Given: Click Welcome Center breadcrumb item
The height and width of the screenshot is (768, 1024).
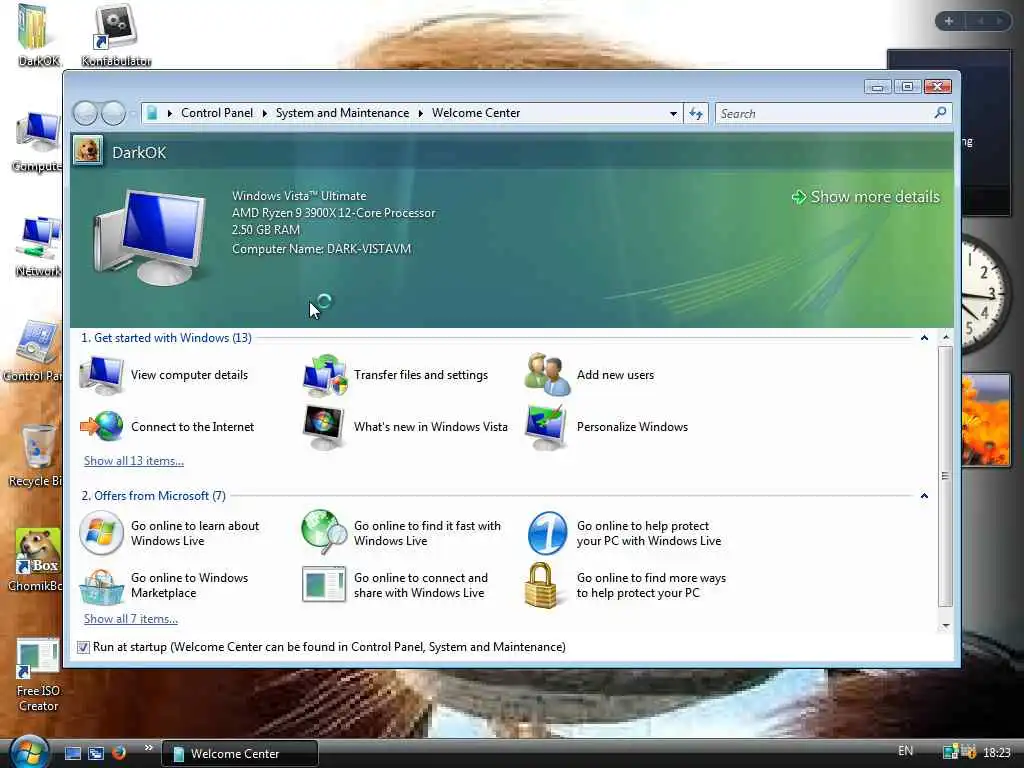Looking at the screenshot, I should [x=476, y=113].
